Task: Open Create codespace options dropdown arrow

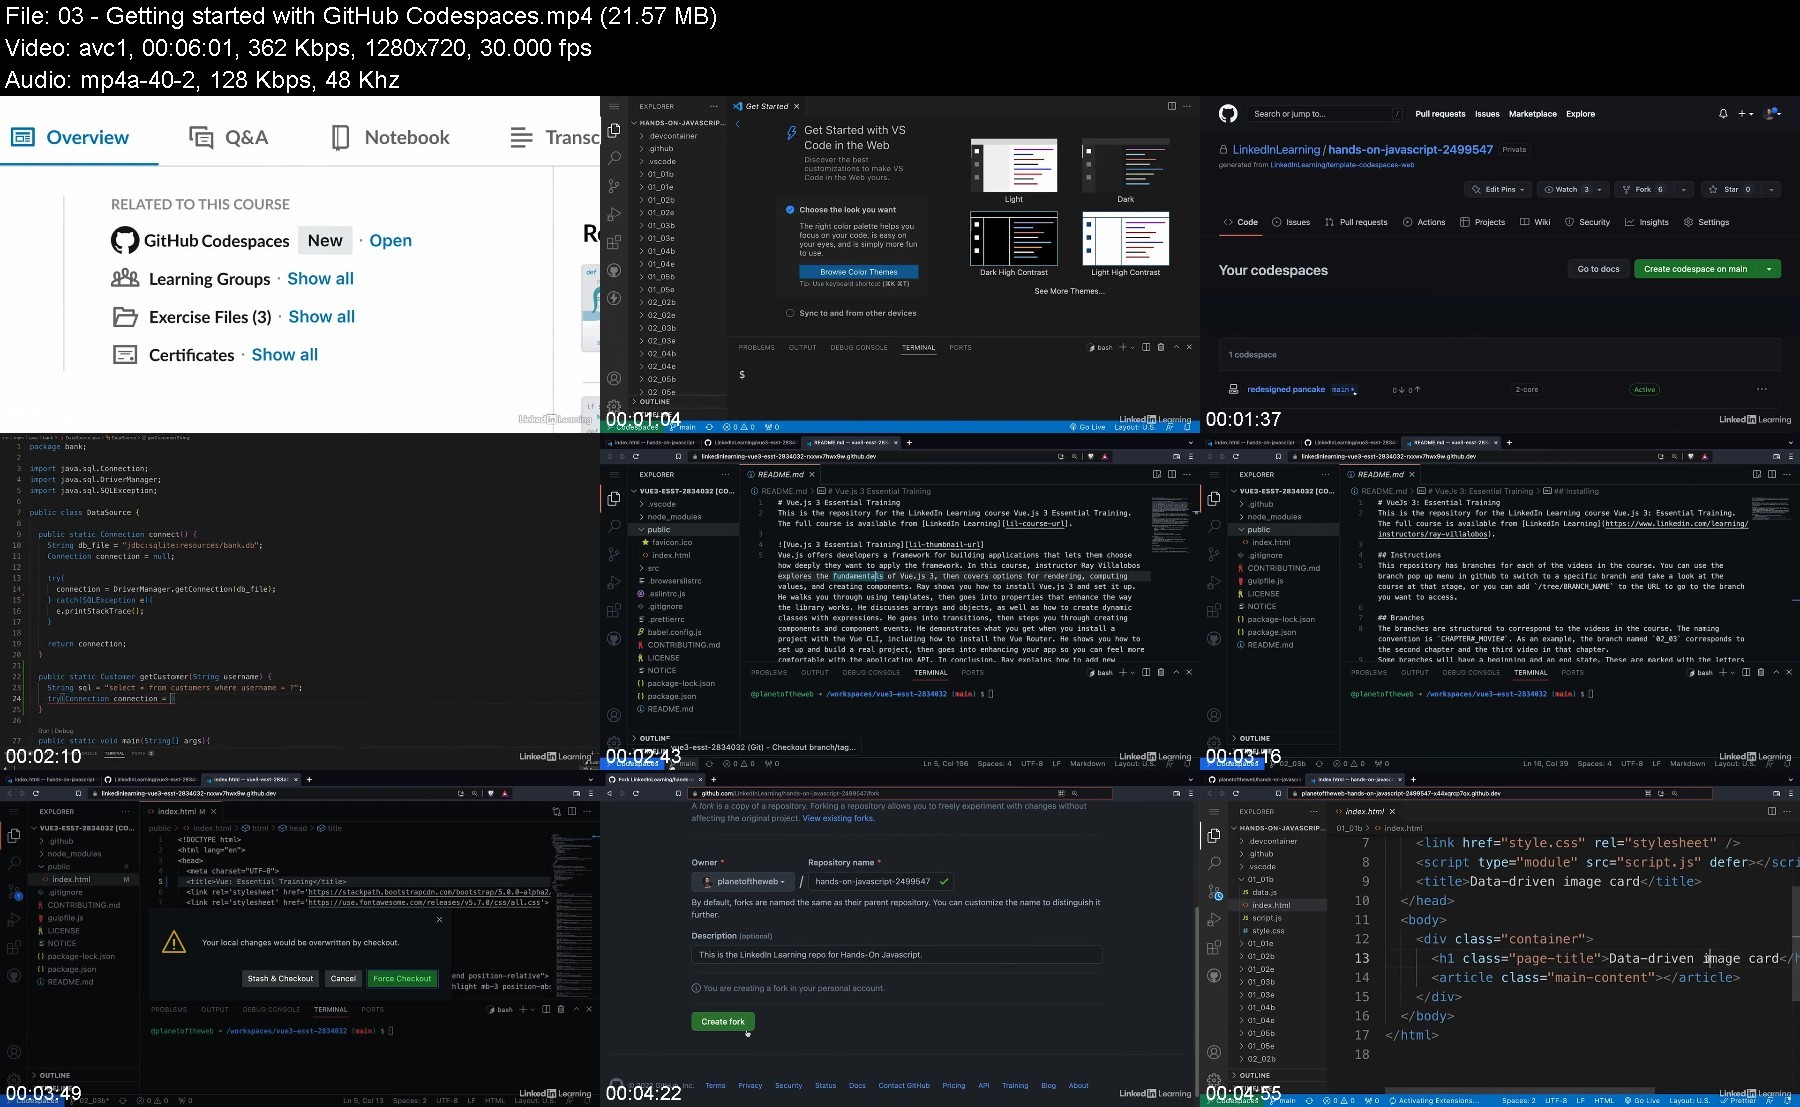Action: 1769,269
